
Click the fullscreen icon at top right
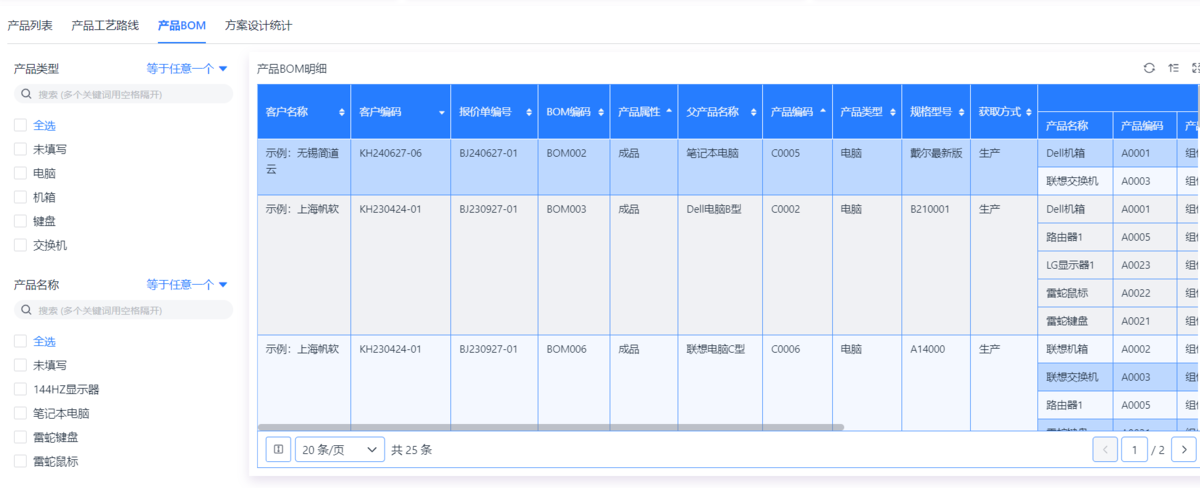1195,68
